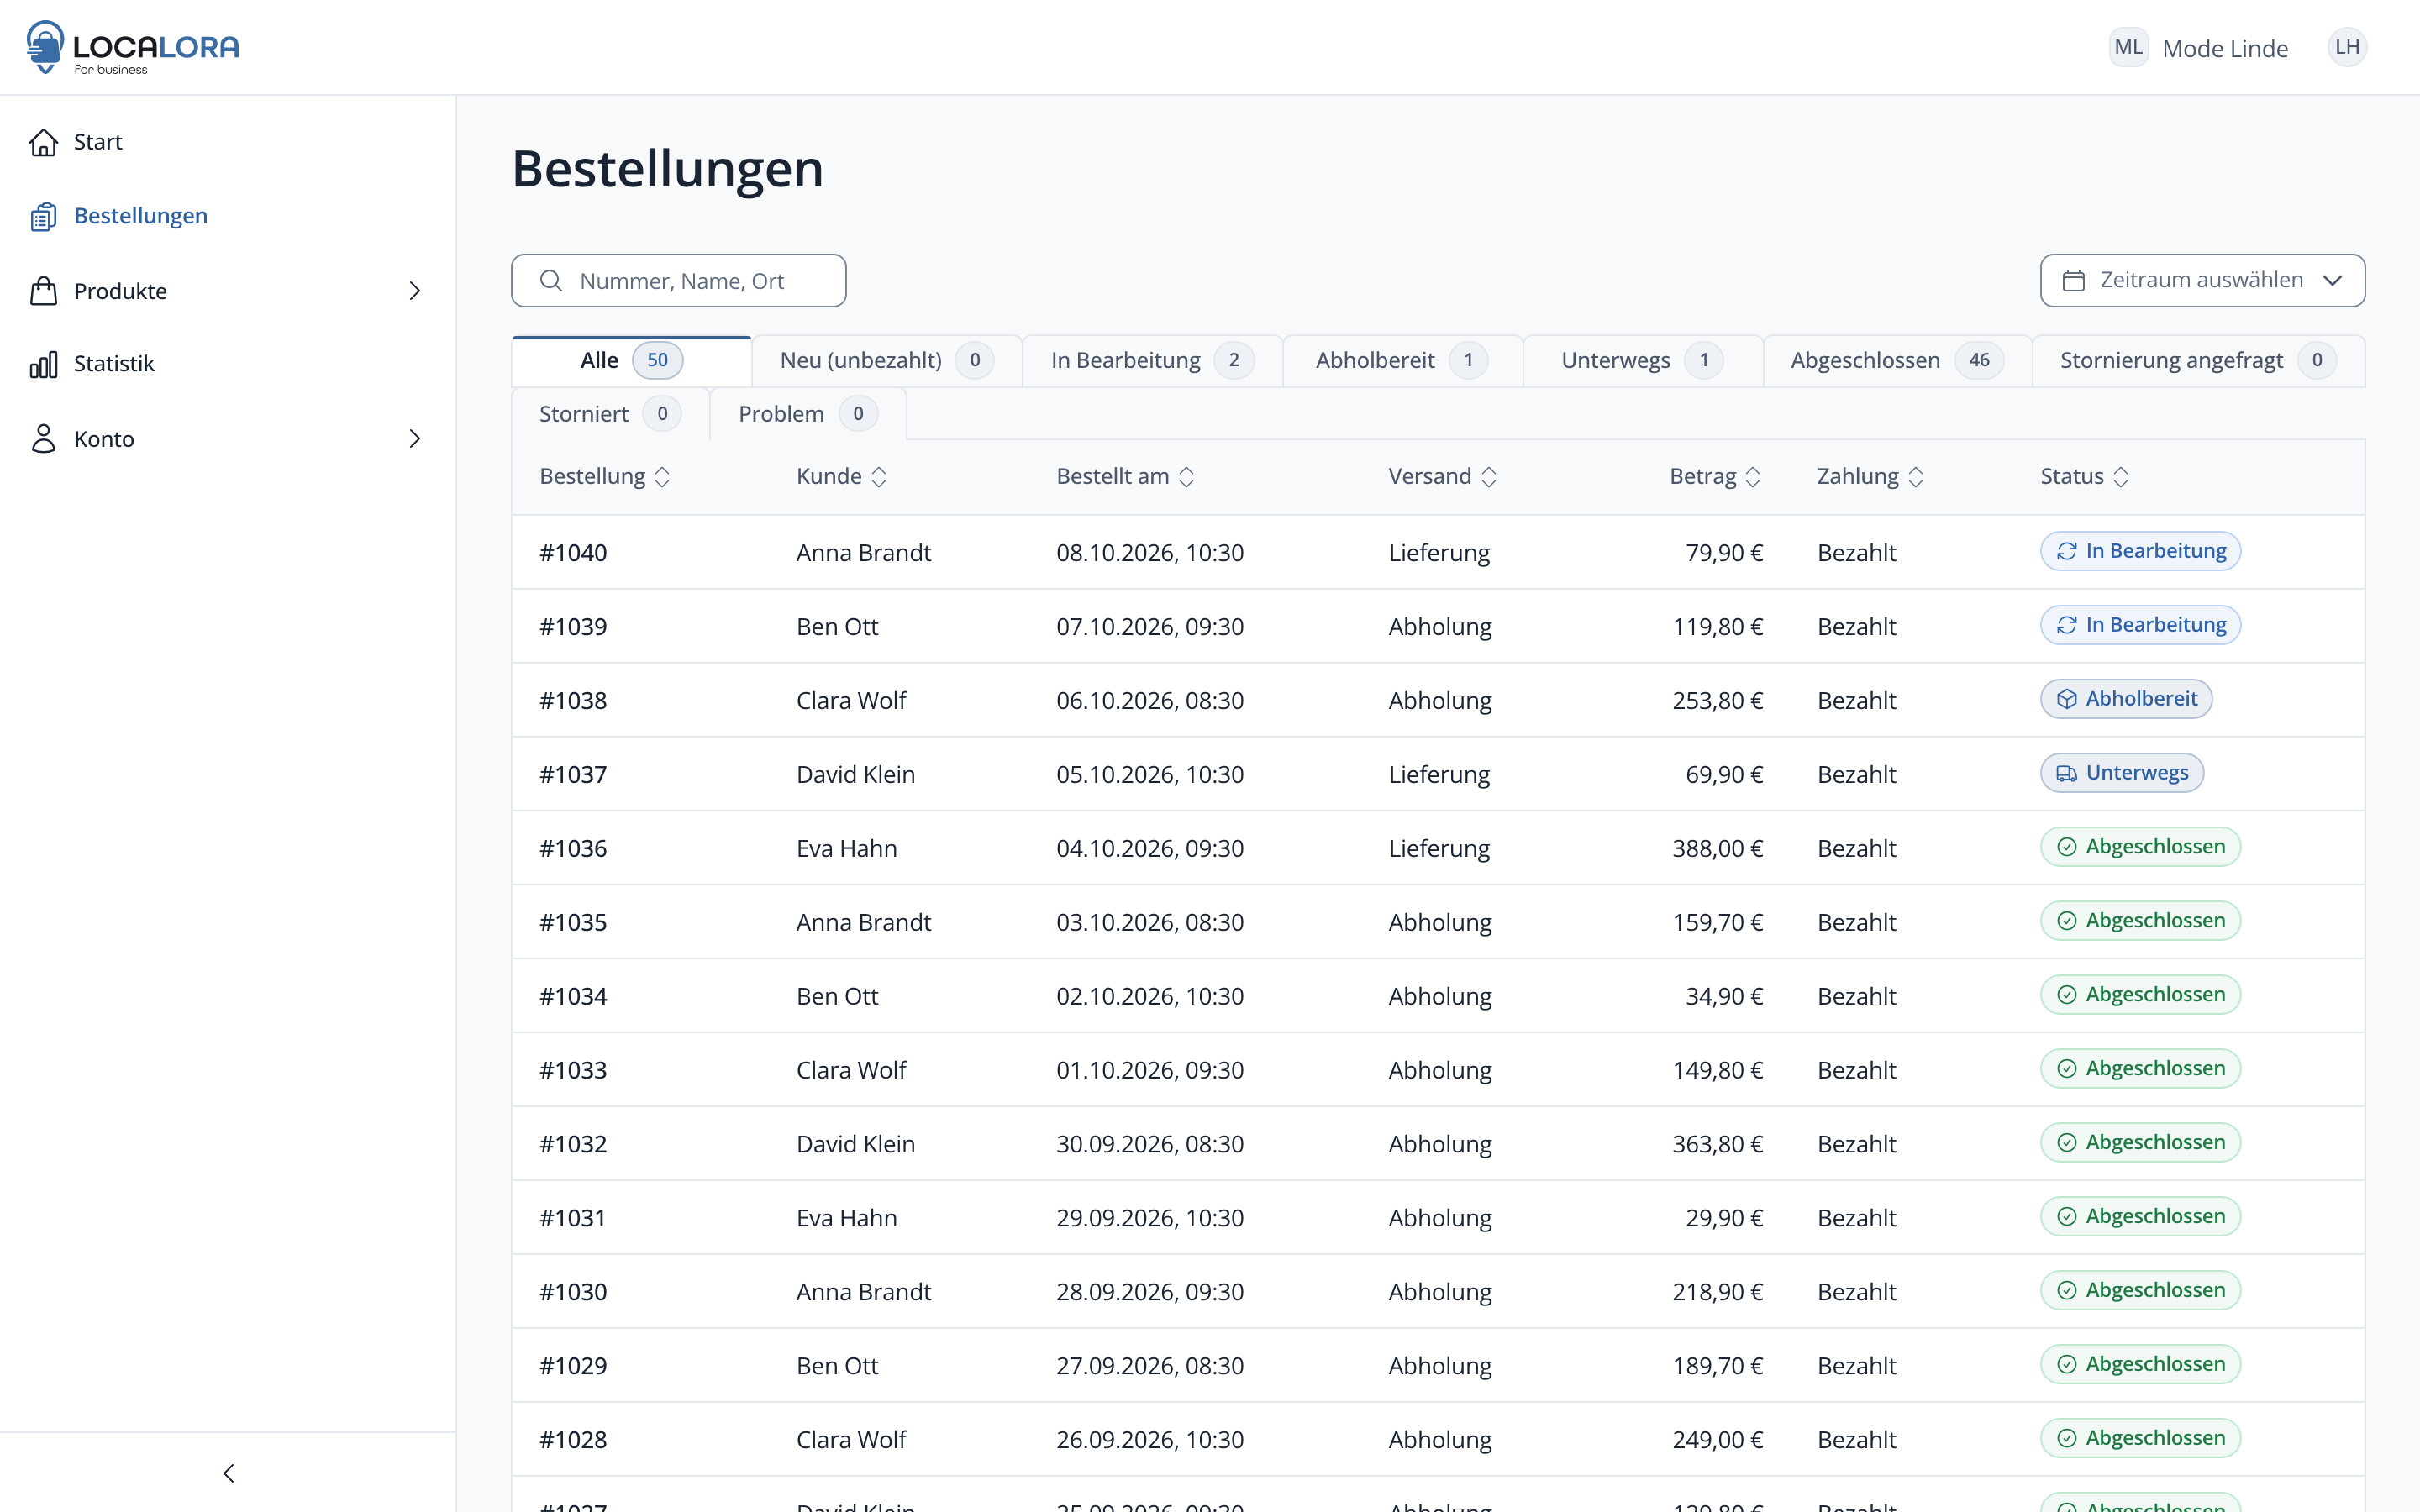2420x1512 pixels.
Task: Open Start via the home icon
Action: click(43, 142)
